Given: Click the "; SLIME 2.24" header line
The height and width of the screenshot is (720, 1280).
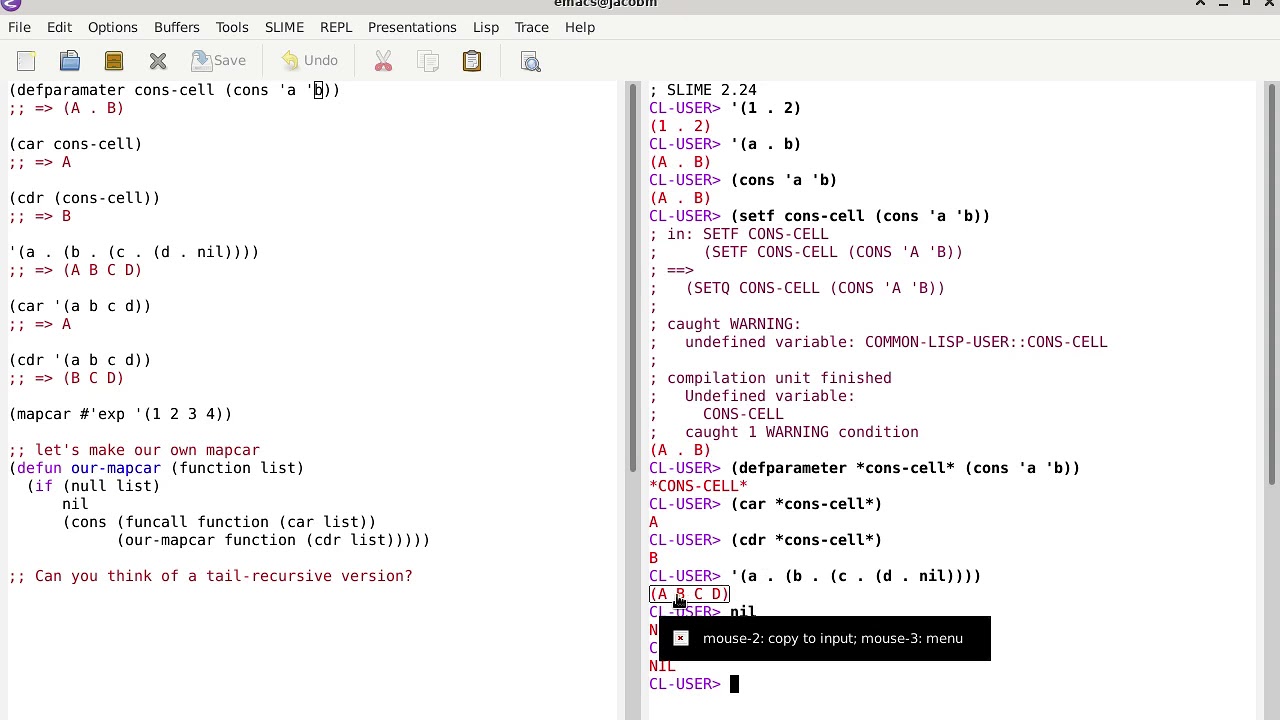Looking at the screenshot, I should click(x=703, y=90).
